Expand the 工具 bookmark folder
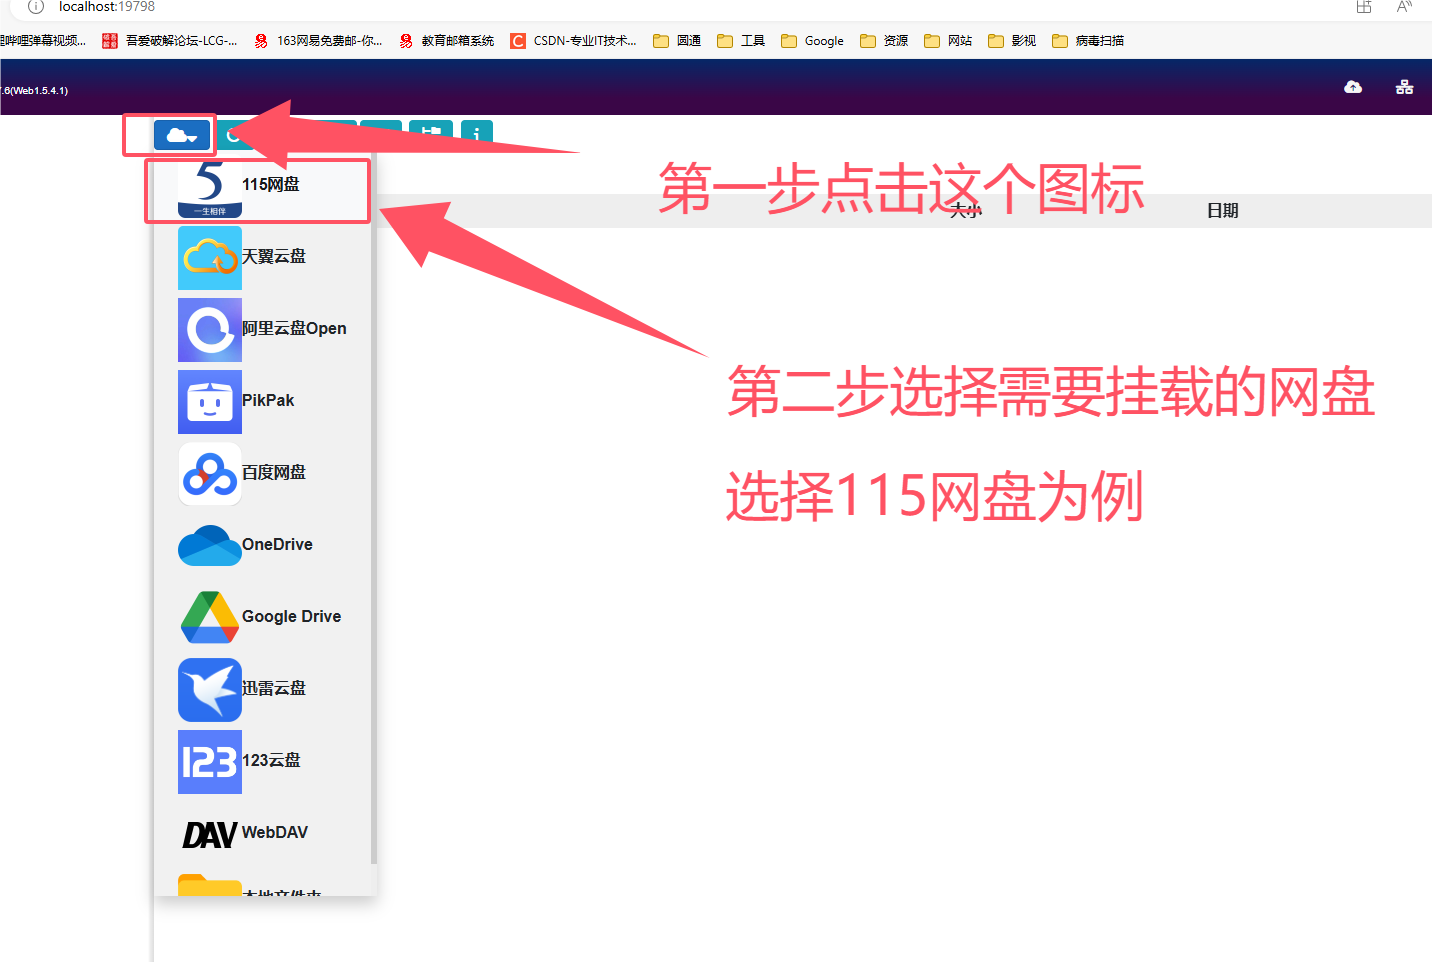Image resolution: width=1432 pixels, height=962 pixels. click(741, 41)
